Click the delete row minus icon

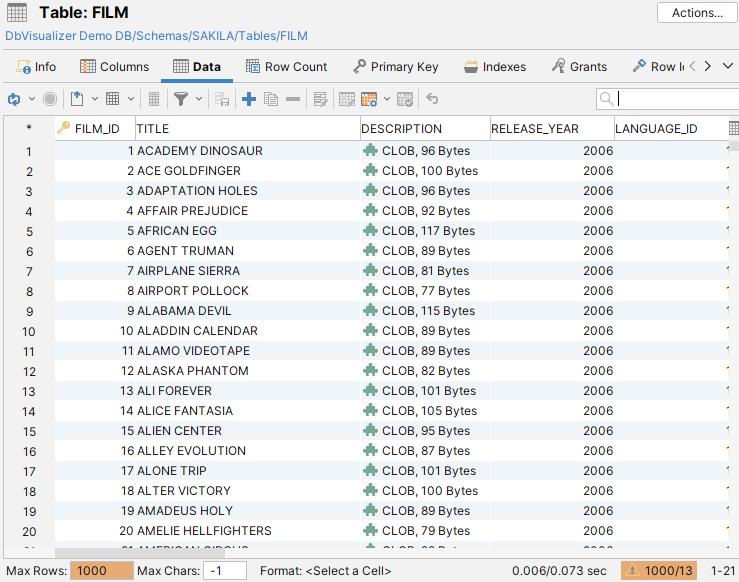click(292, 99)
